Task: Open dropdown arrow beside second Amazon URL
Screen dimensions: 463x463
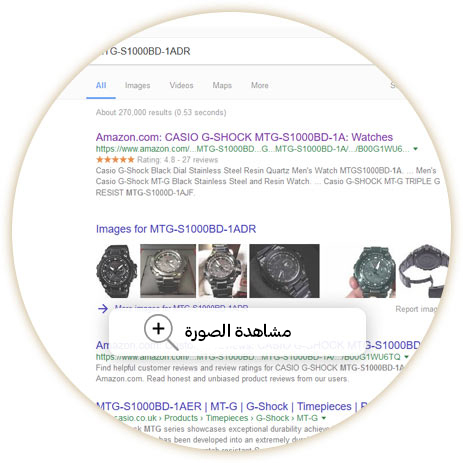Action: click(406, 357)
